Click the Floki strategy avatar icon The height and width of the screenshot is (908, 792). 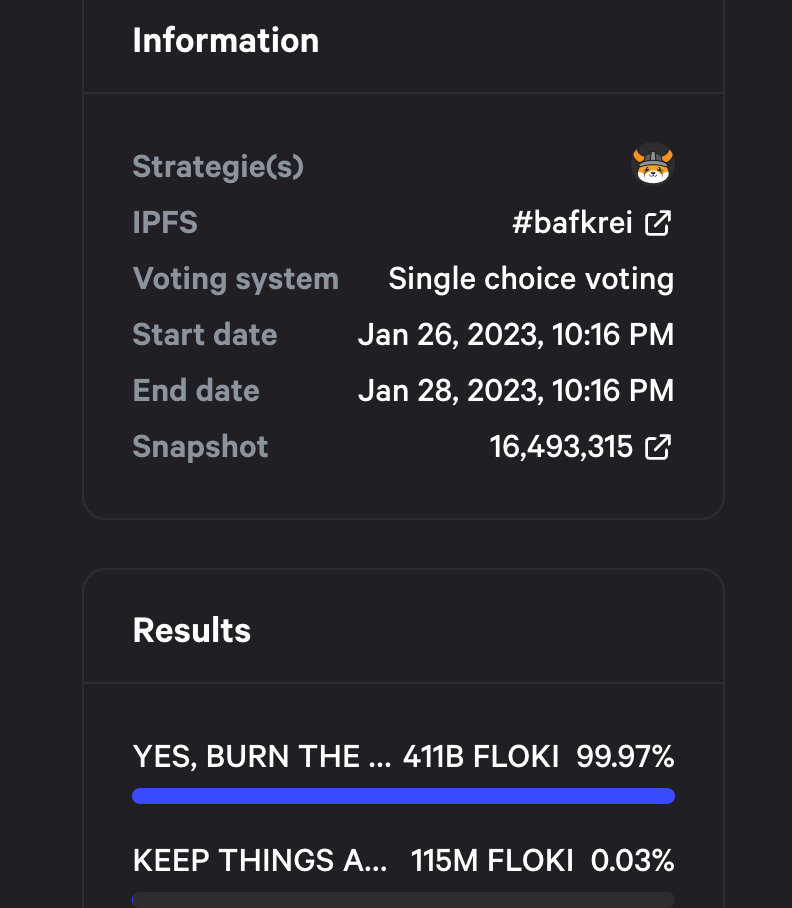tap(654, 165)
